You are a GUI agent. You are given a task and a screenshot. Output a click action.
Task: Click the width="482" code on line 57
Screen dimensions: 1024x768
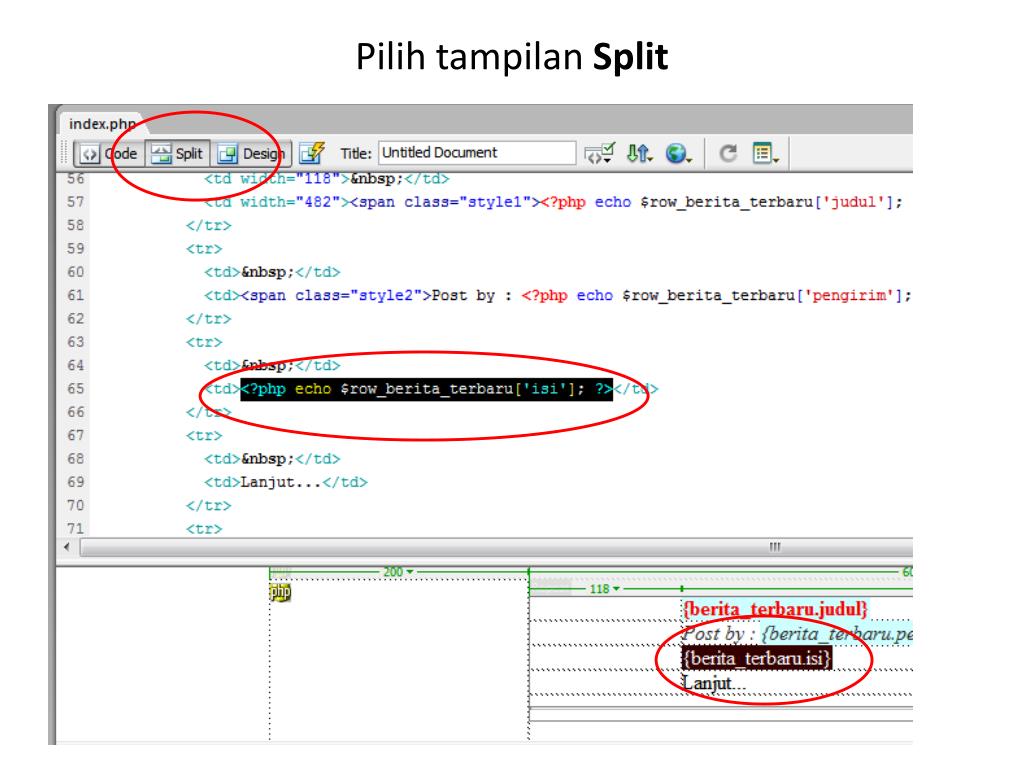click(x=295, y=202)
